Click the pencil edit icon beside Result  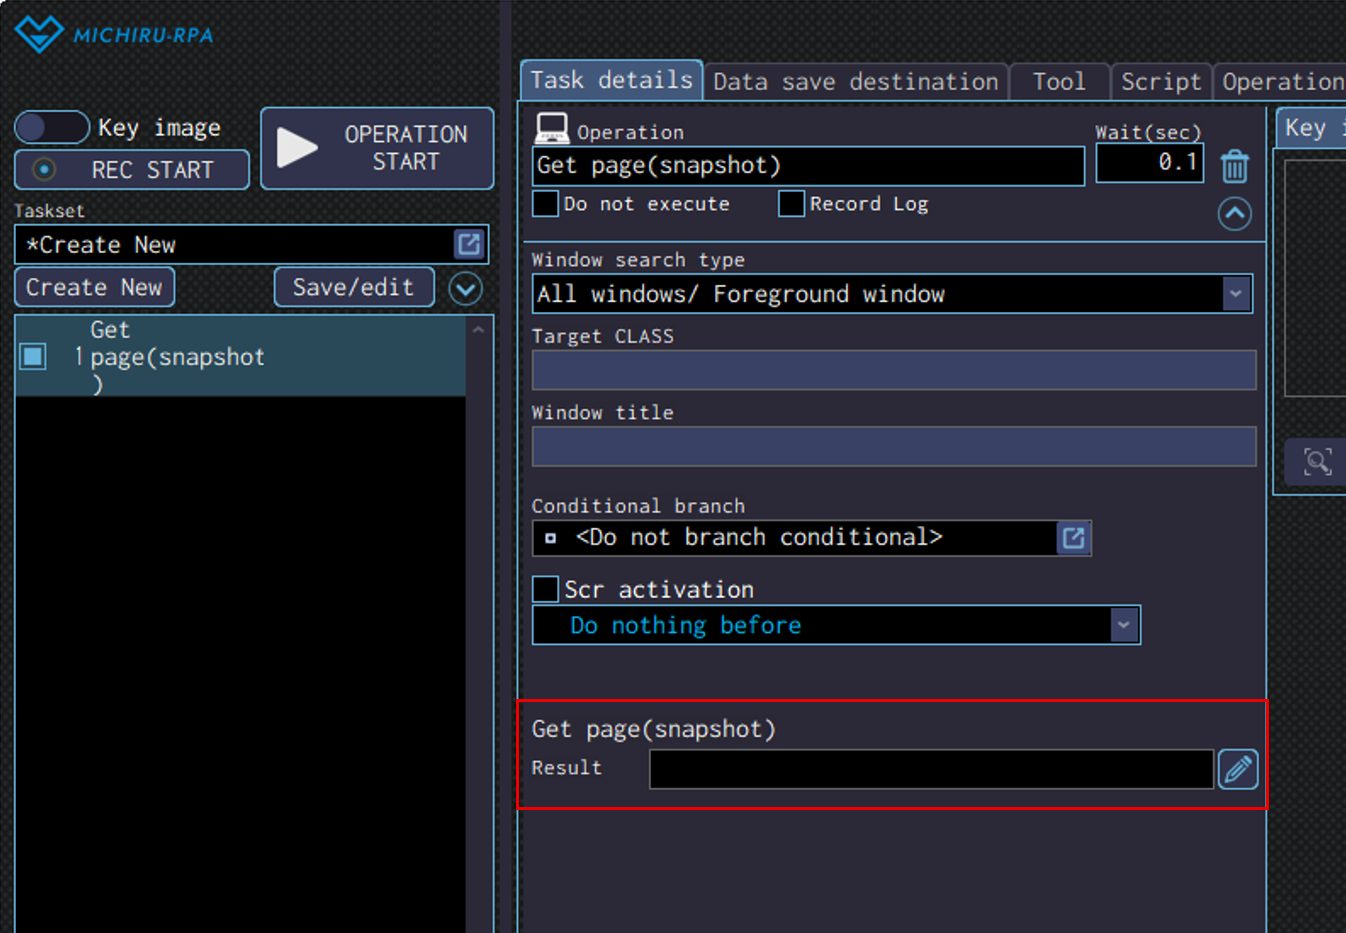click(1237, 769)
